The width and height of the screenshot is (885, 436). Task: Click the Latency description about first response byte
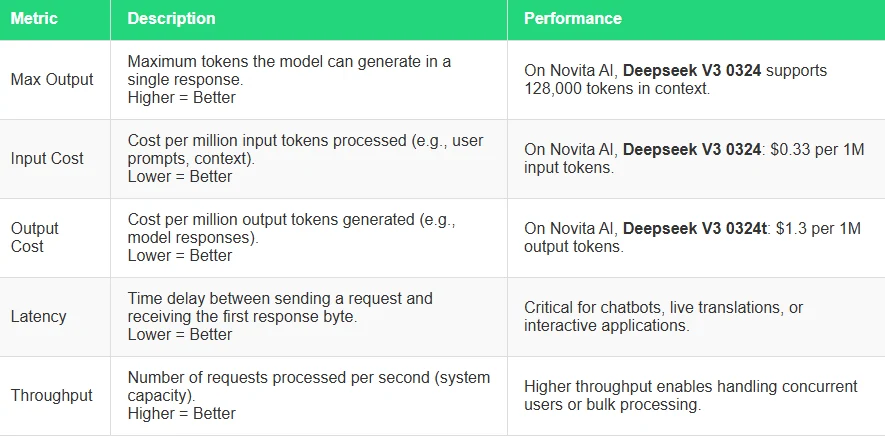(280, 316)
